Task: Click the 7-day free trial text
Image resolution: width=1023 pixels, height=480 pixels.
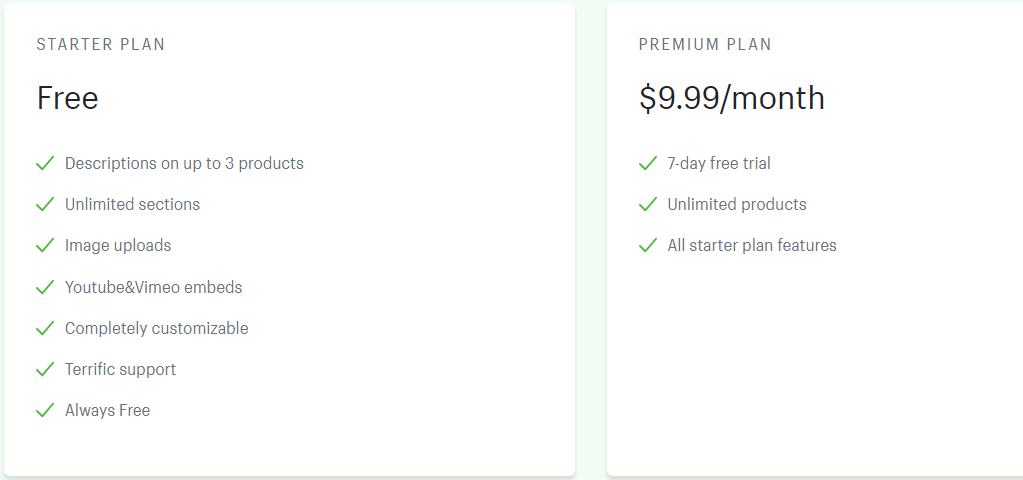Action: tap(719, 163)
